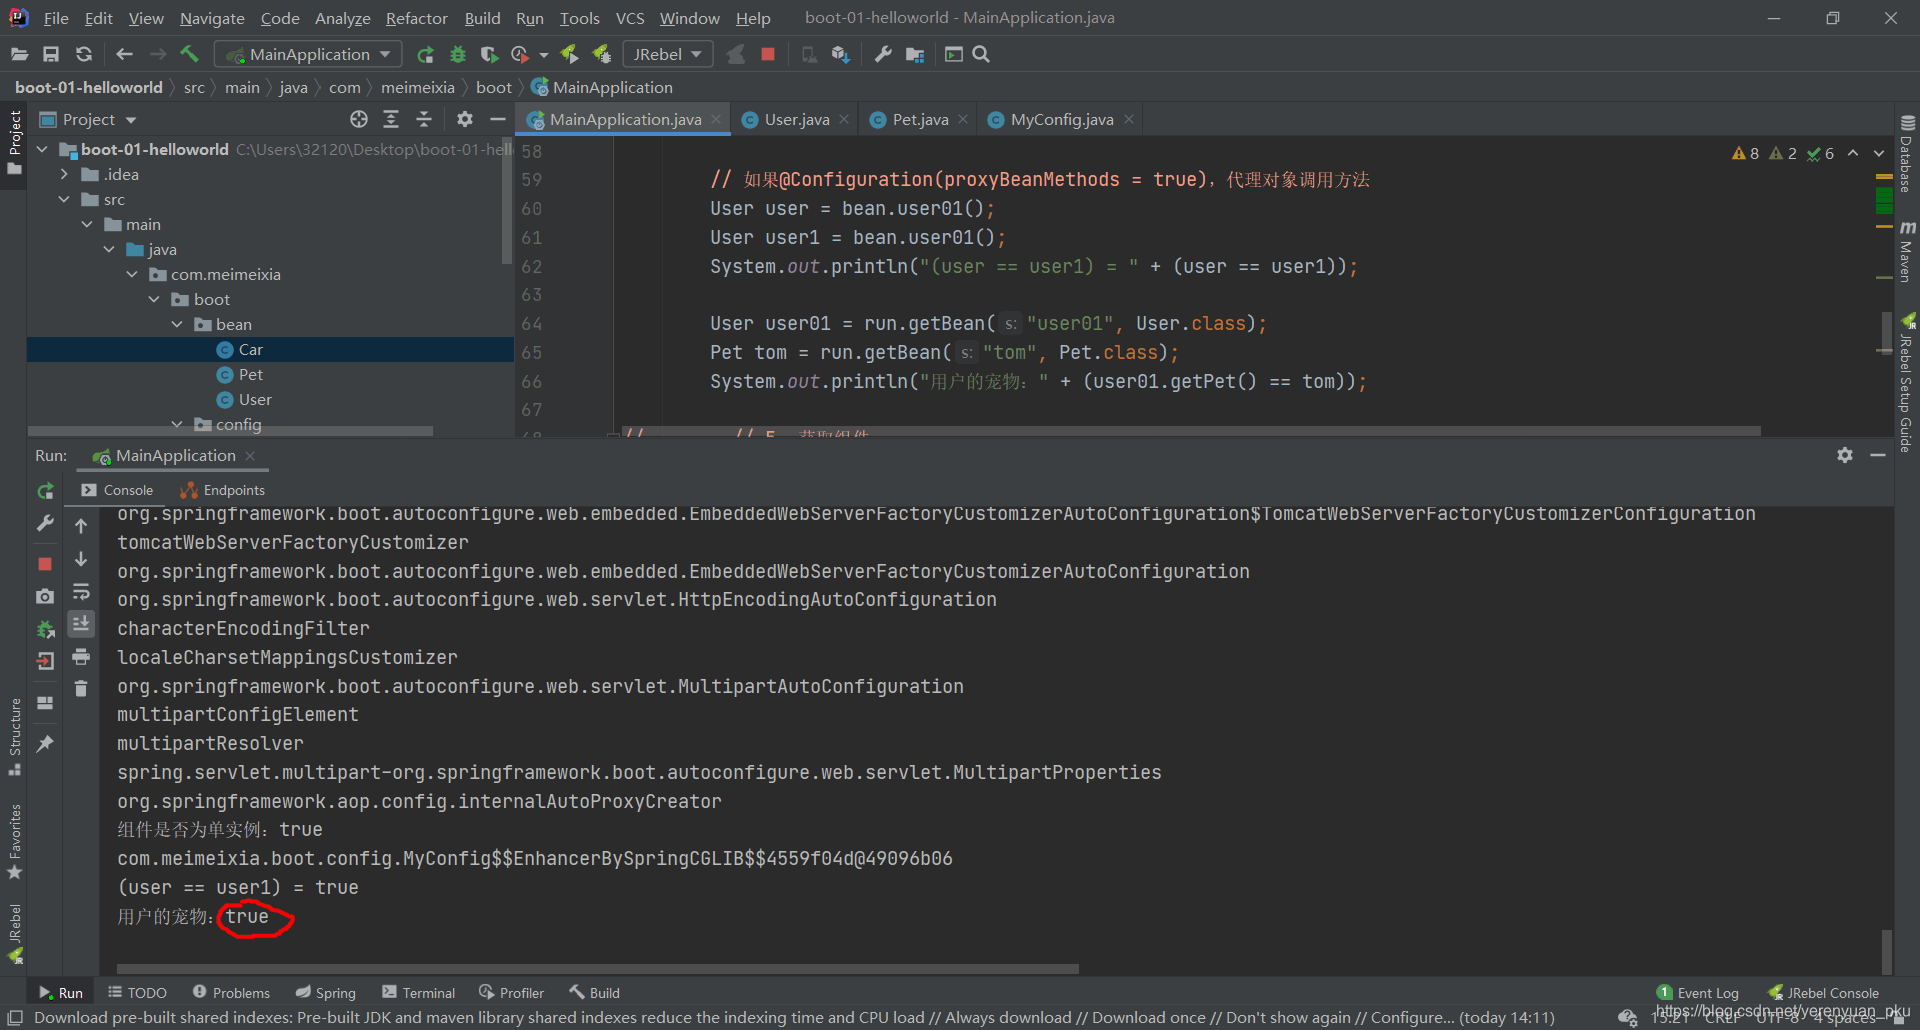
Task: Click the console horizontal scrollbar
Action: point(598,968)
